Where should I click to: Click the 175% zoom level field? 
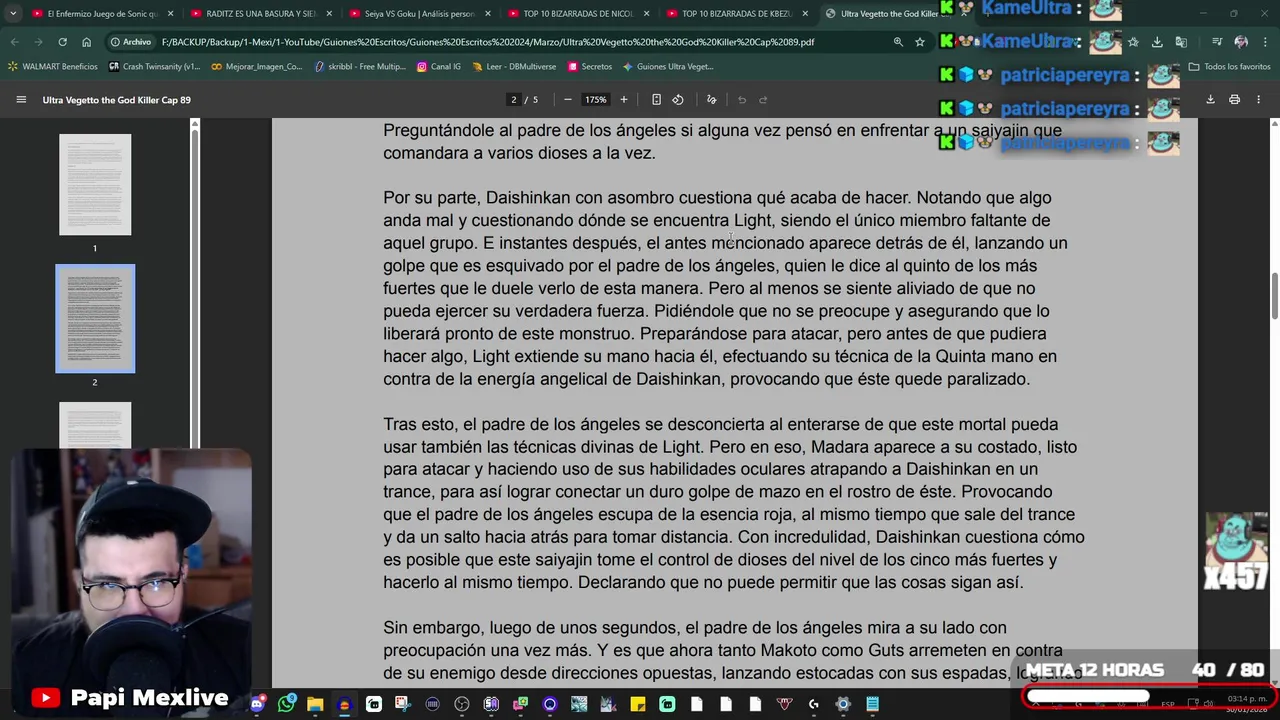596,100
